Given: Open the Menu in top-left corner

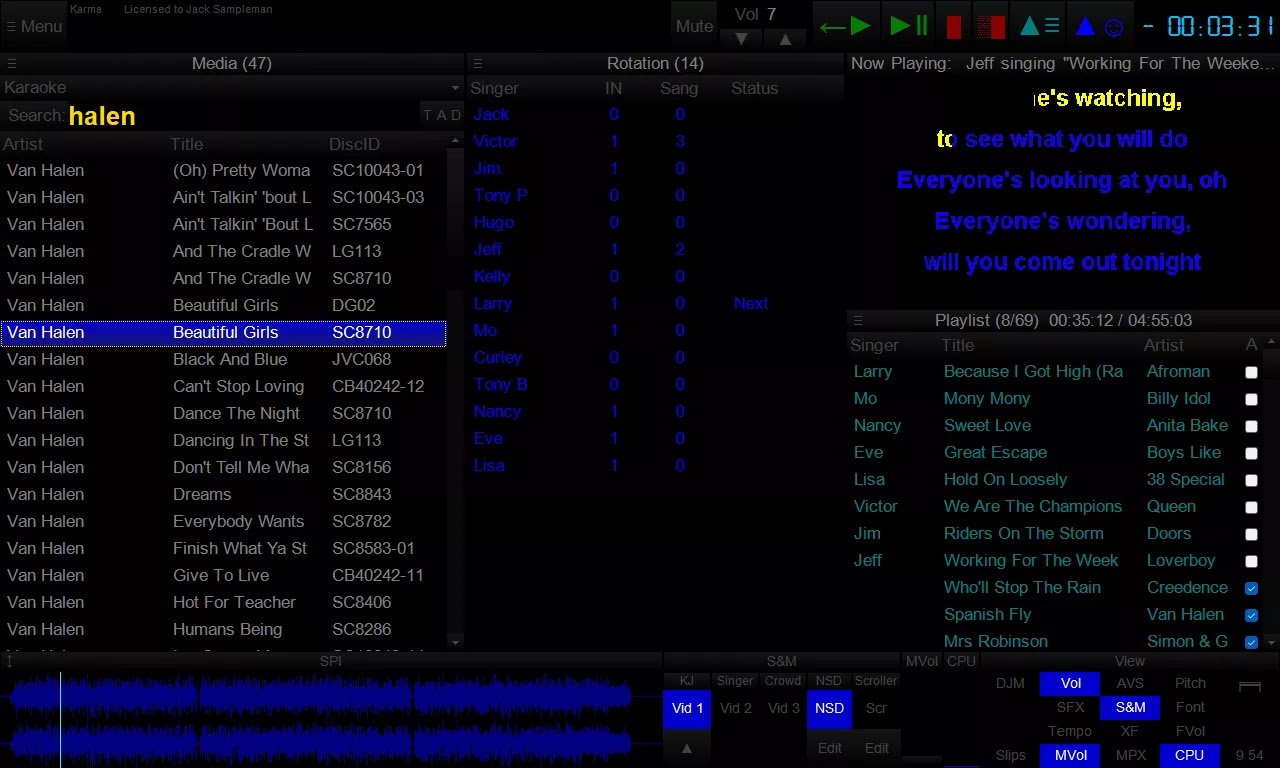Looking at the screenshot, I should click(x=33, y=26).
